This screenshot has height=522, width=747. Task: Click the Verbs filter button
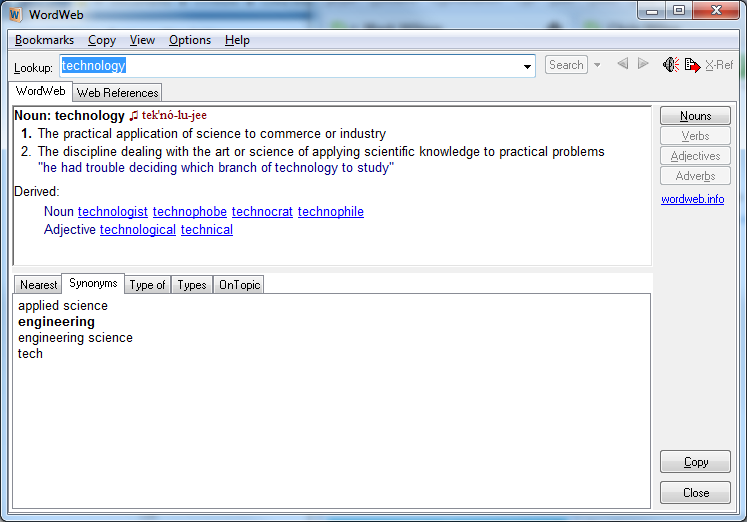[x=695, y=136]
